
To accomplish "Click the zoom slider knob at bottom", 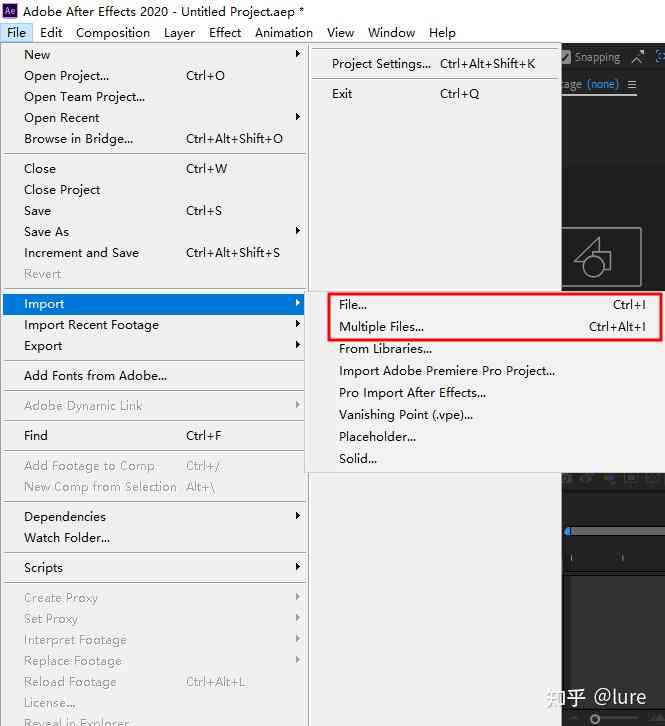I will tap(595, 719).
